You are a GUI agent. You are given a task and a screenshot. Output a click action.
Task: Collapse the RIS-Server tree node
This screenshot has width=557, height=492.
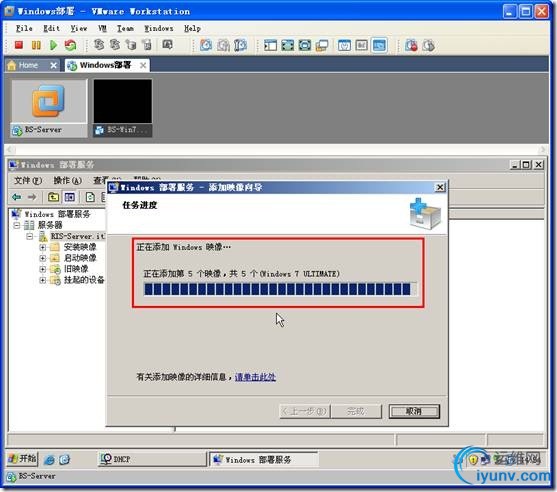pos(29,236)
